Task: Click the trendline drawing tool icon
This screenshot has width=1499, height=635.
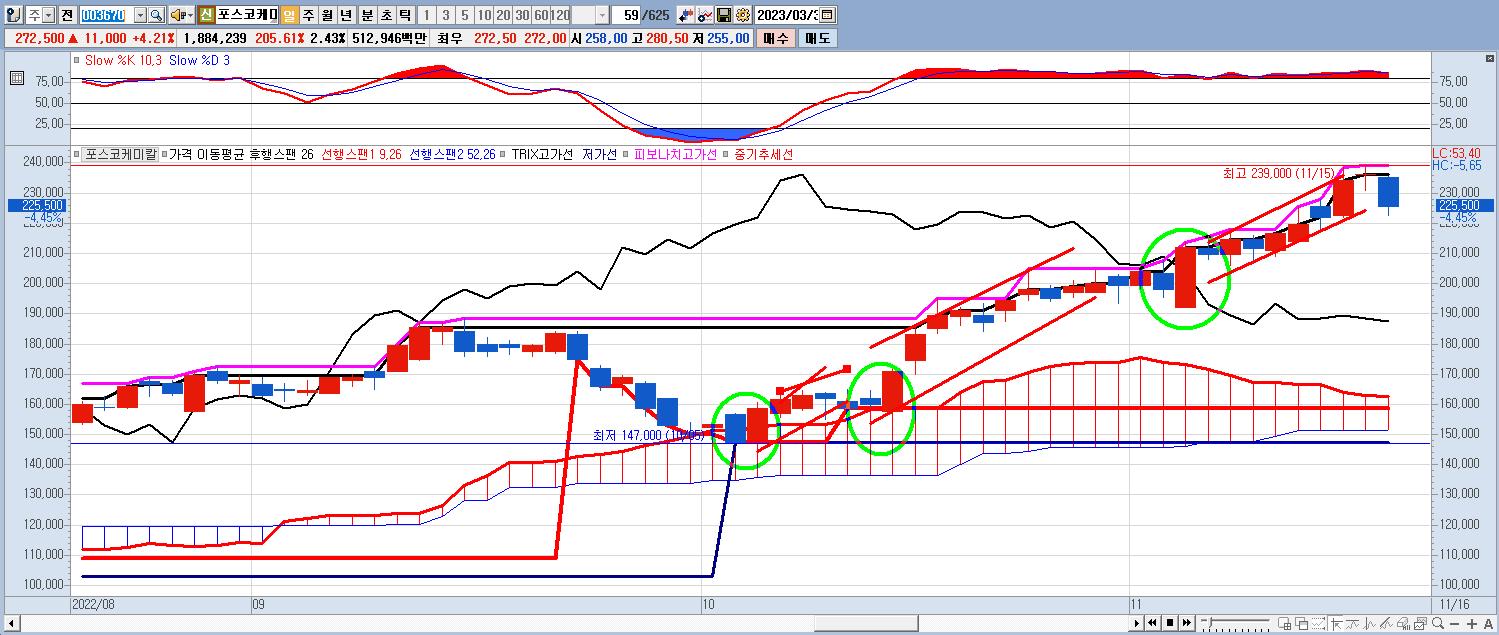Action: click(1386, 623)
